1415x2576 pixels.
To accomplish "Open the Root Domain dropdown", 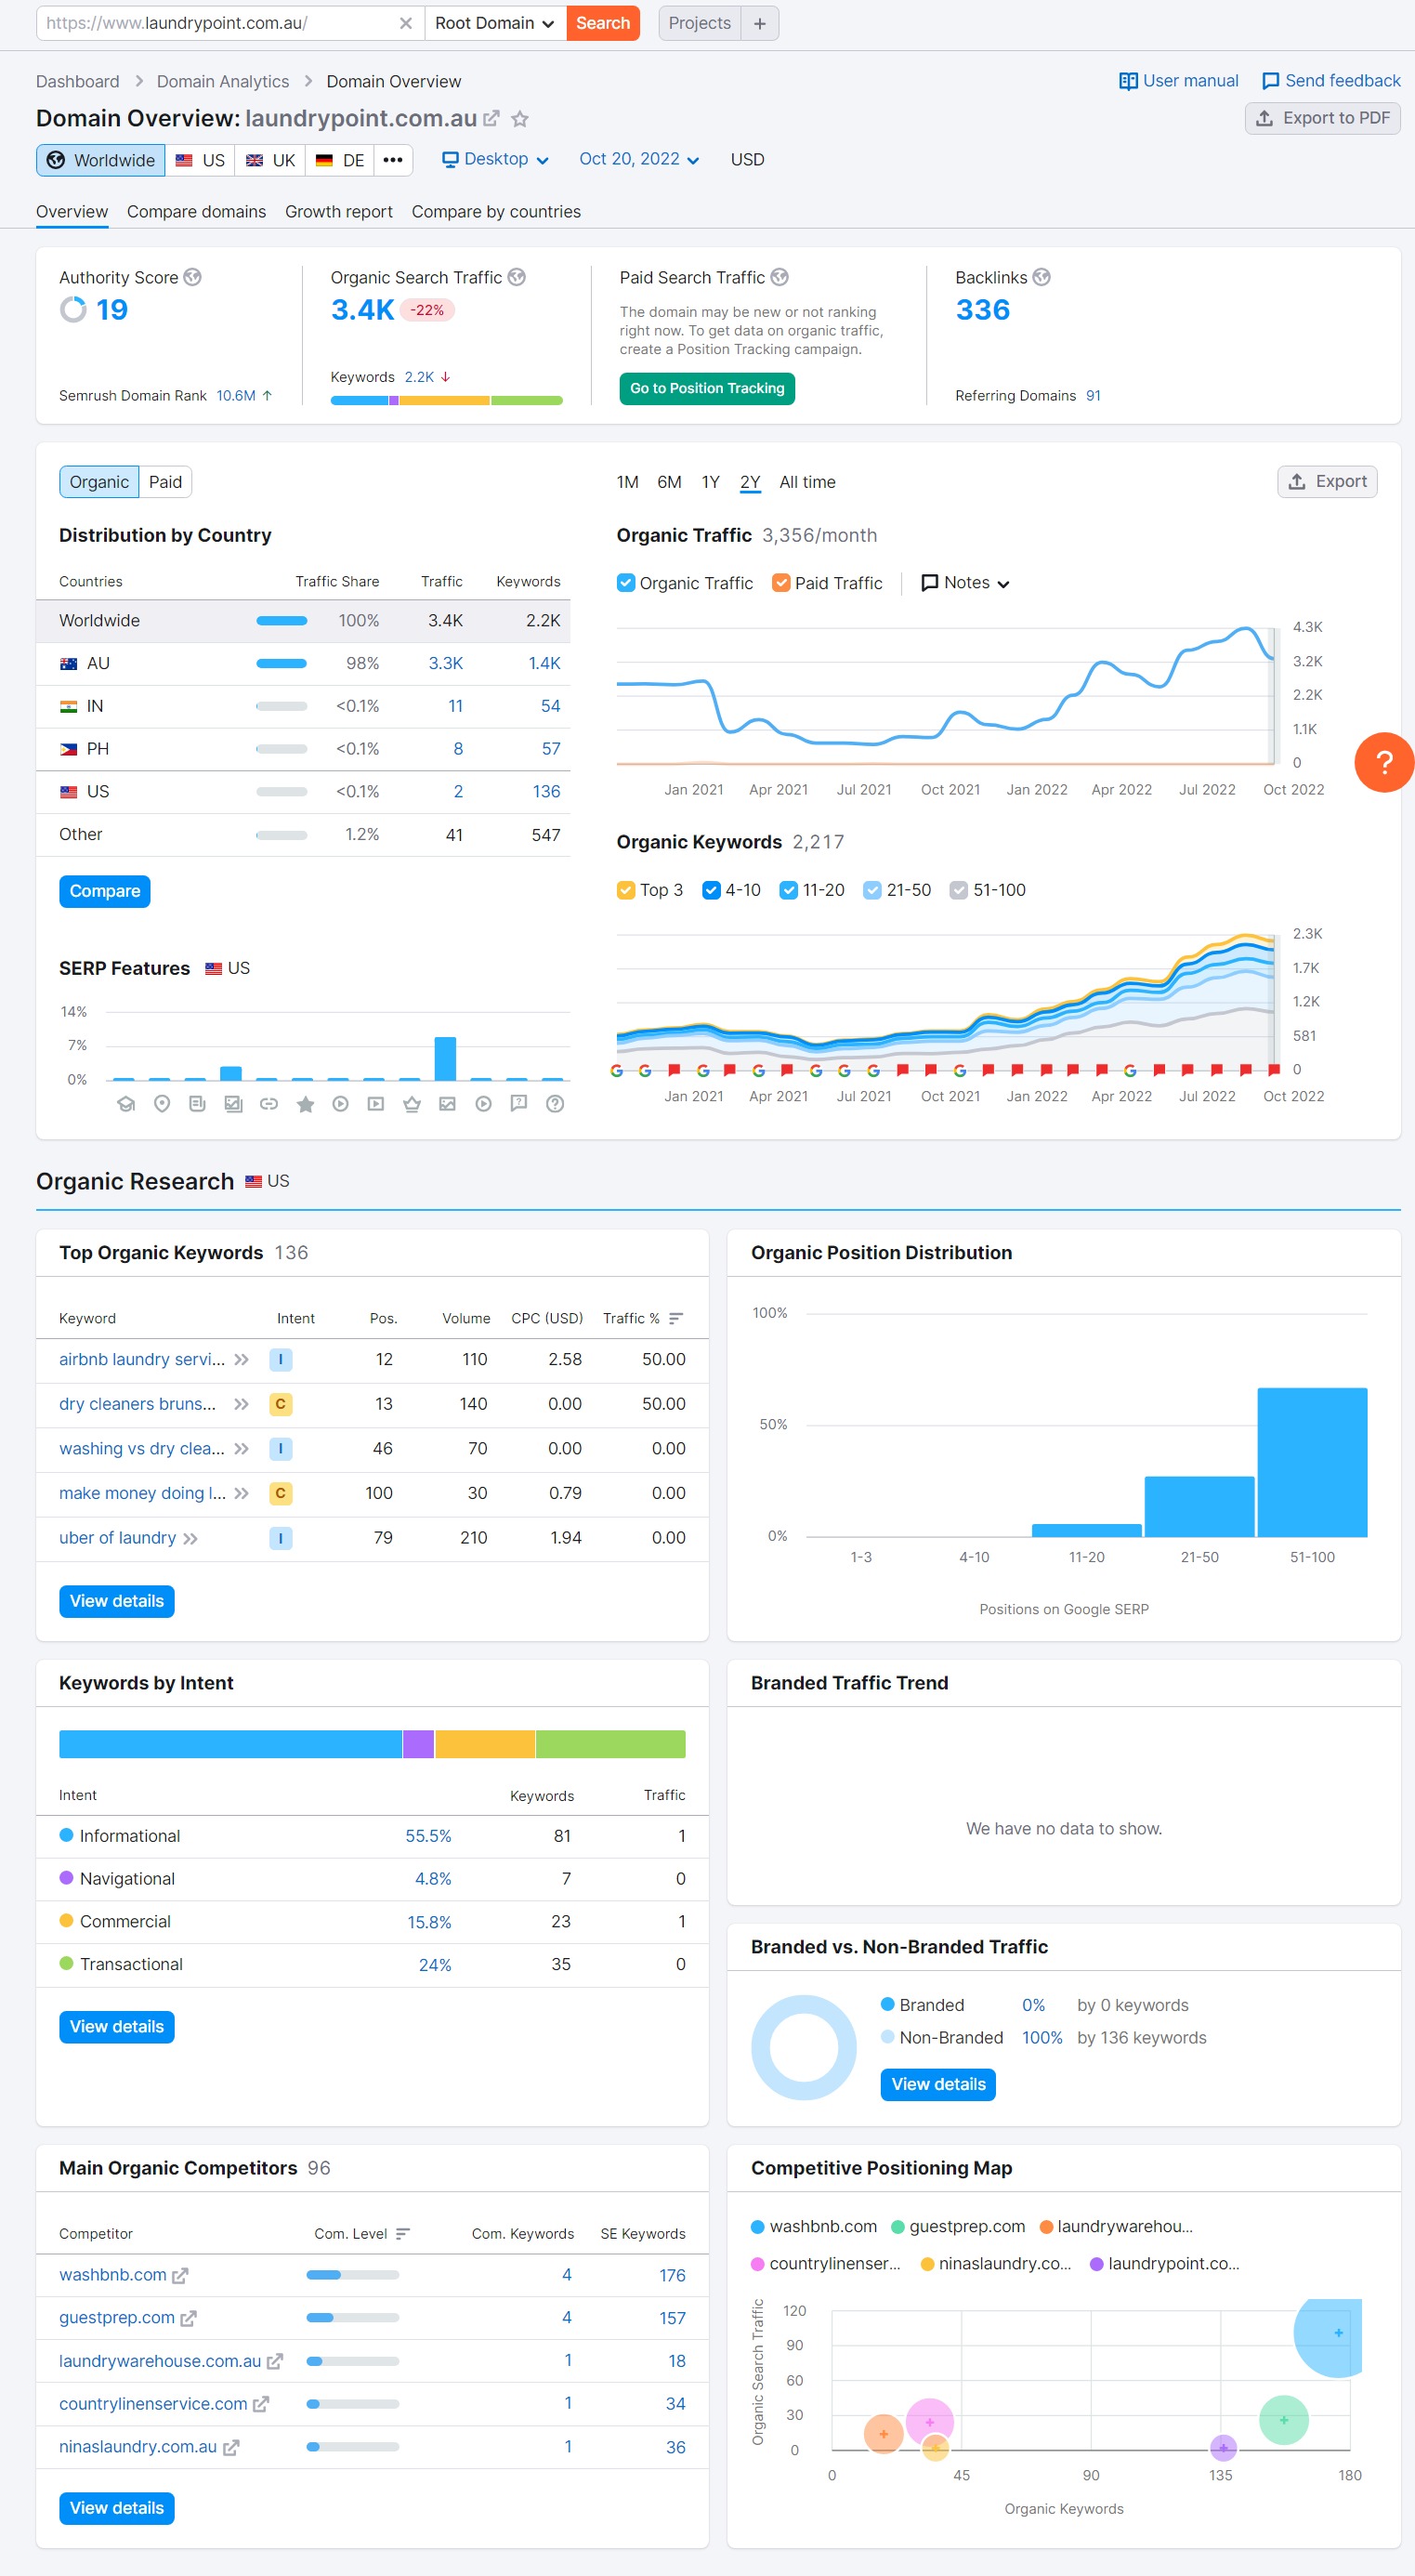I will pos(494,23).
